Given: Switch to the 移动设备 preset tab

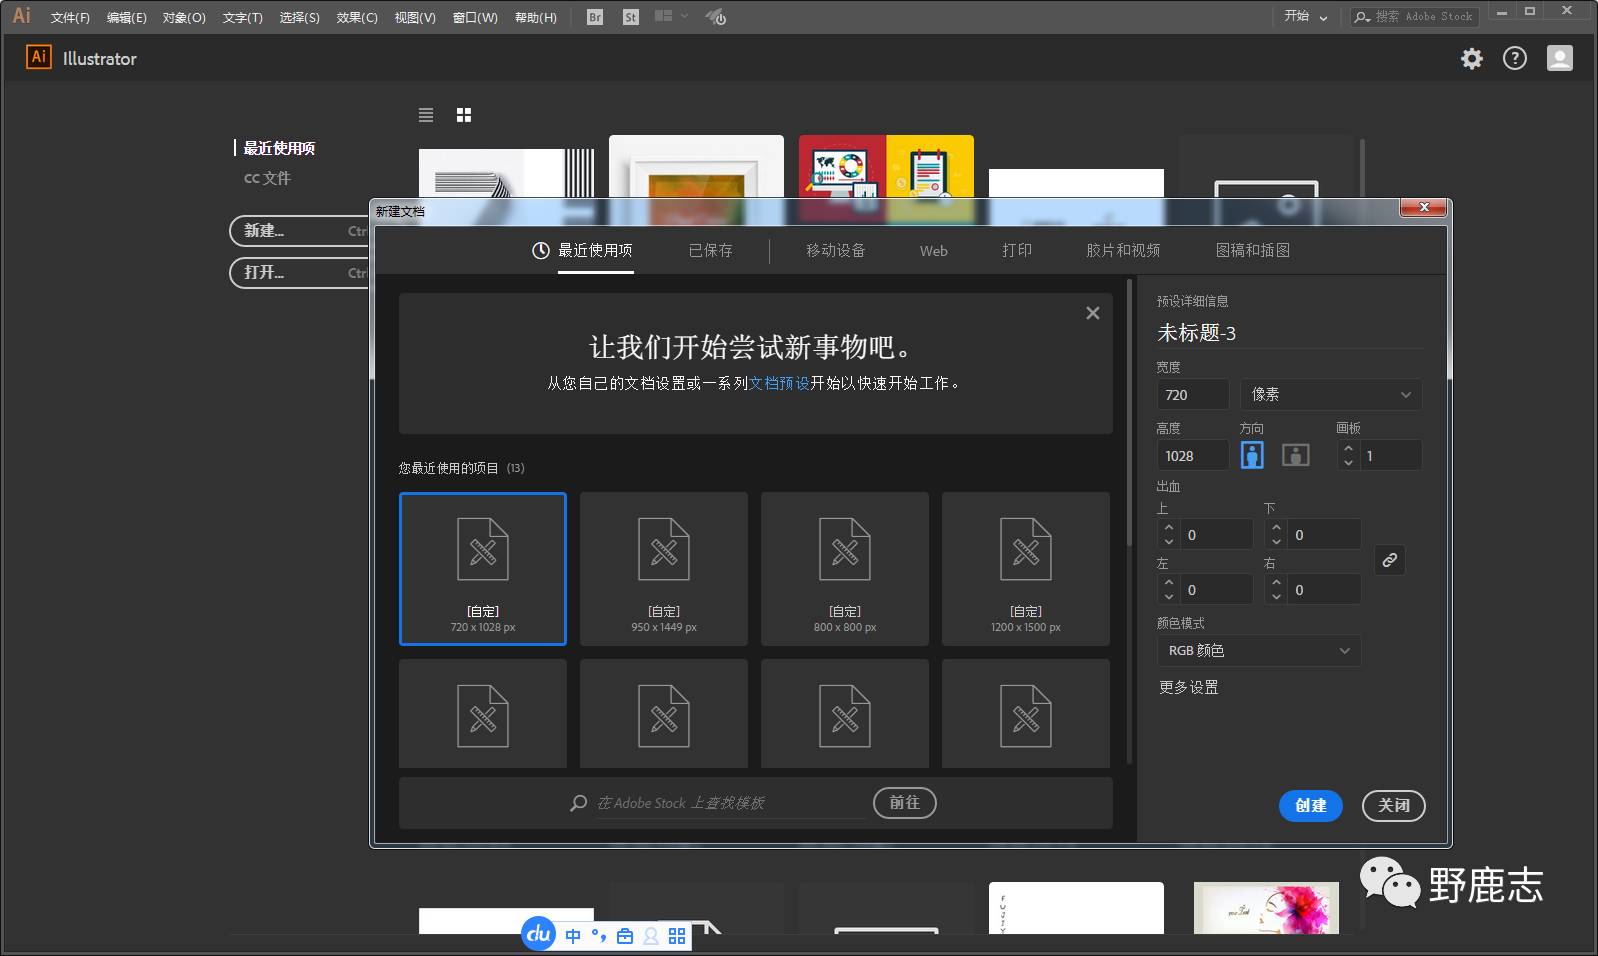Looking at the screenshot, I should (x=835, y=251).
